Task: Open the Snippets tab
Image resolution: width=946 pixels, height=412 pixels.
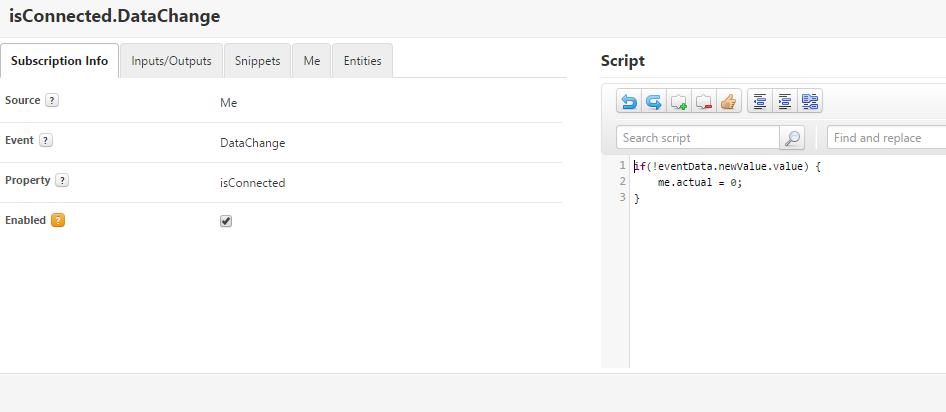Action: (x=257, y=61)
